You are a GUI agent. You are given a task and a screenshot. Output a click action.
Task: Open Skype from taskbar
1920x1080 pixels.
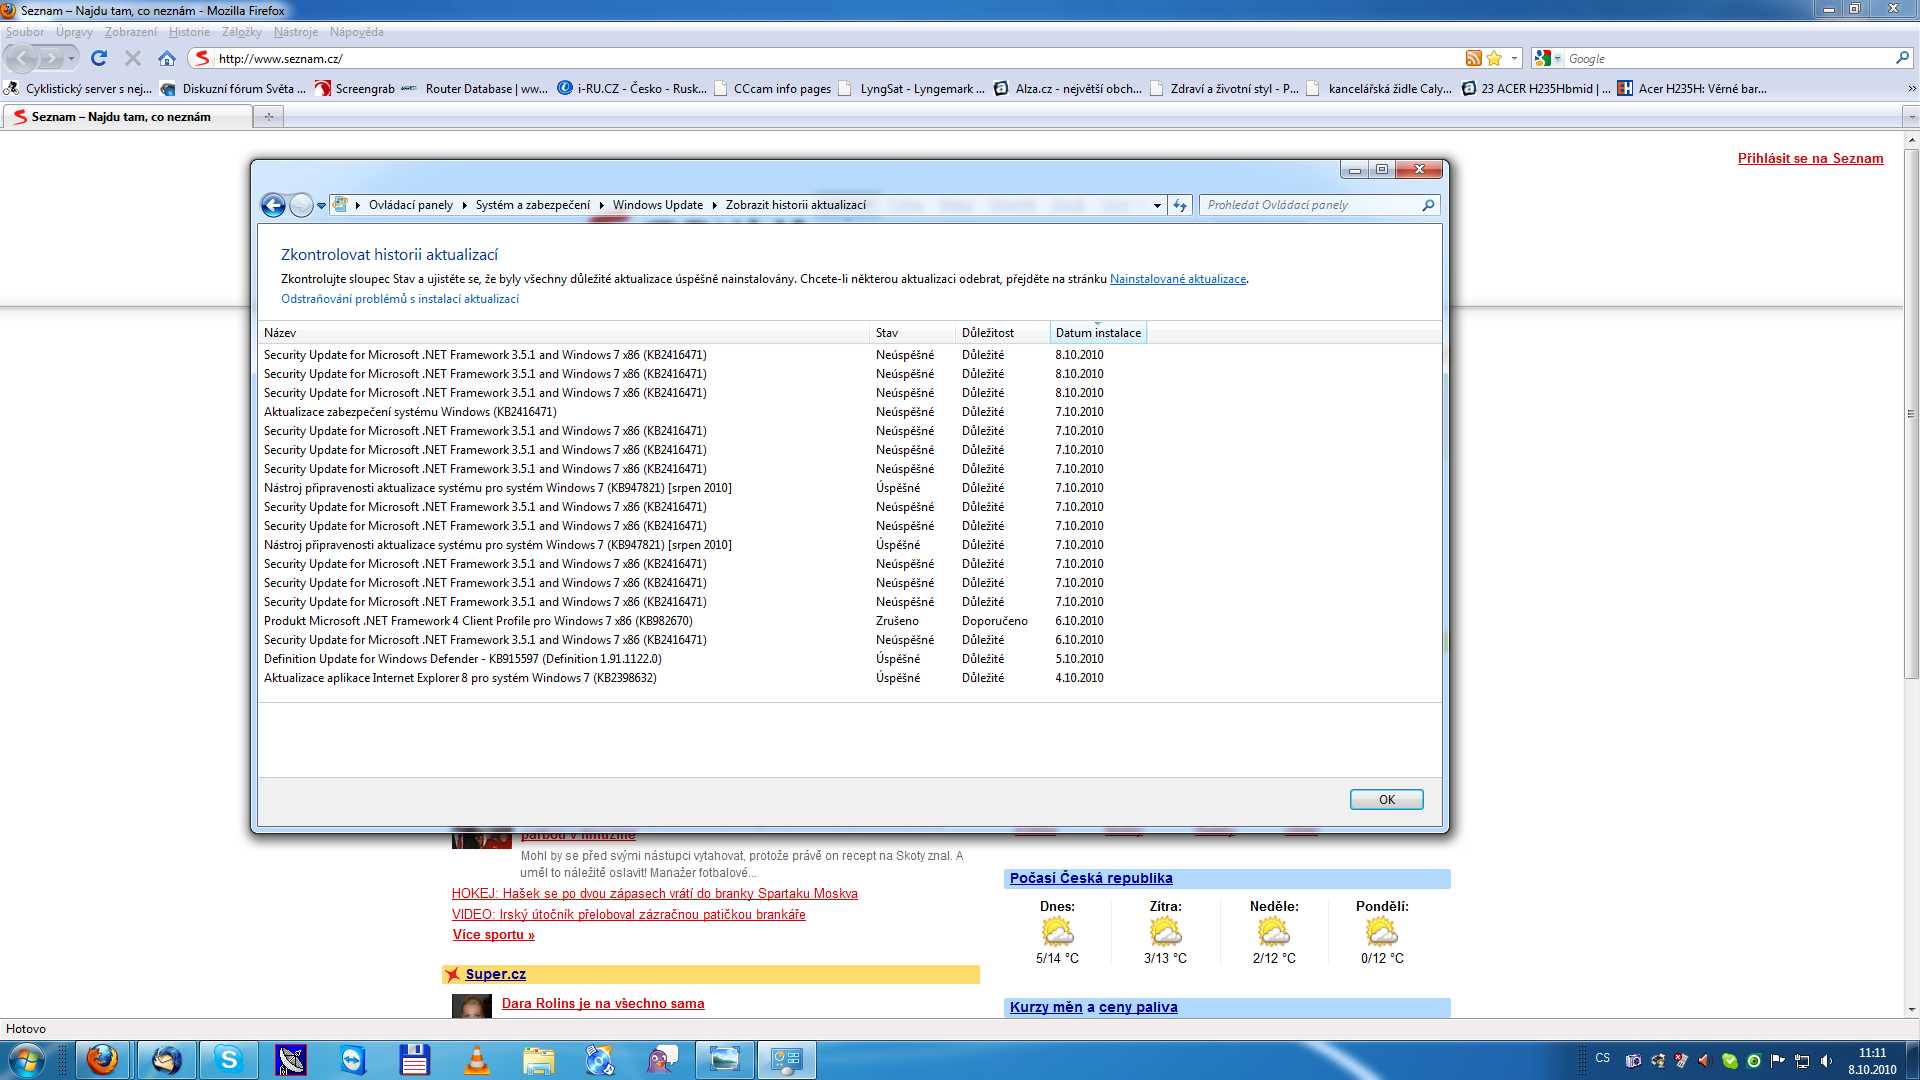click(x=229, y=1060)
